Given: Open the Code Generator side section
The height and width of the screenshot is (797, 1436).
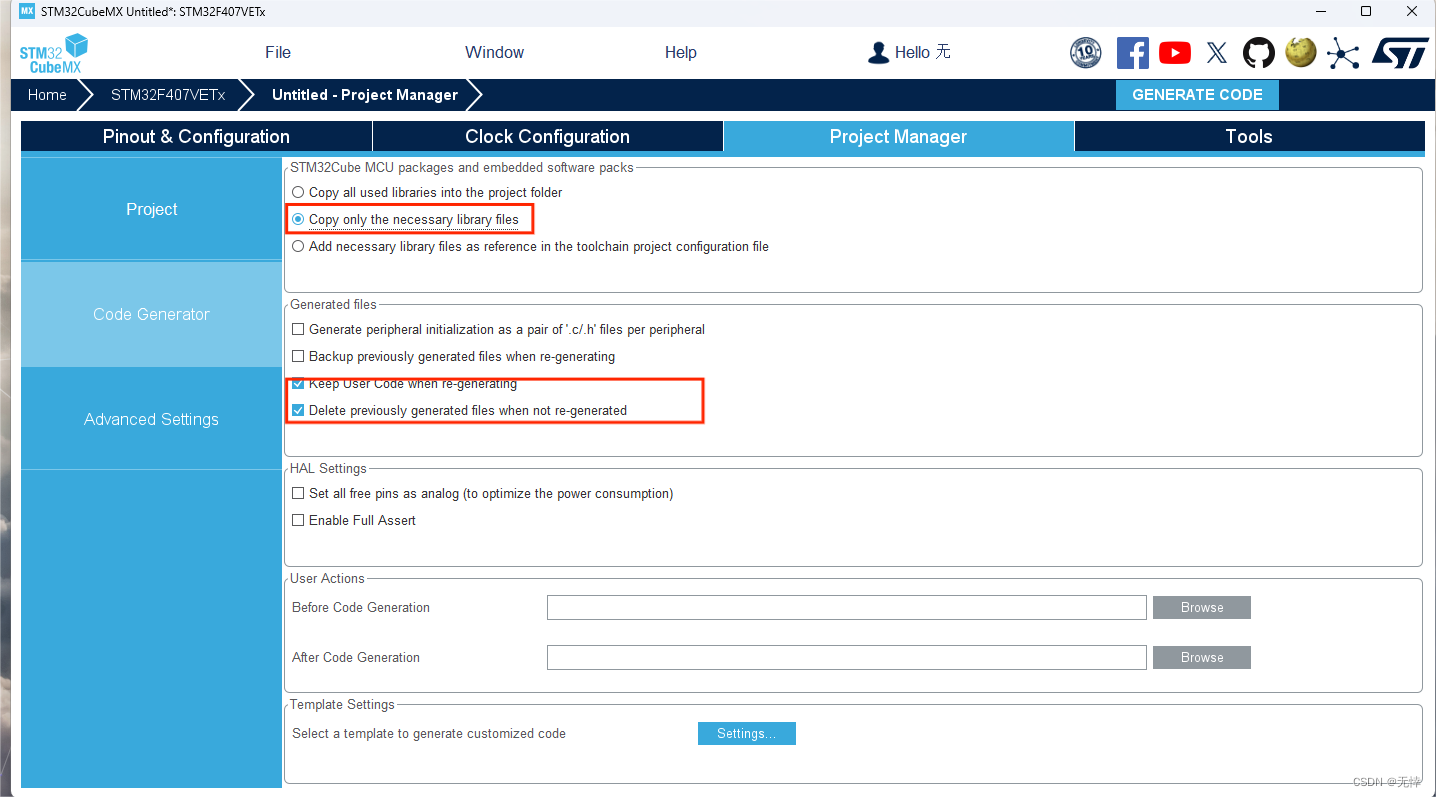Looking at the screenshot, I should [x=151, y=314].
